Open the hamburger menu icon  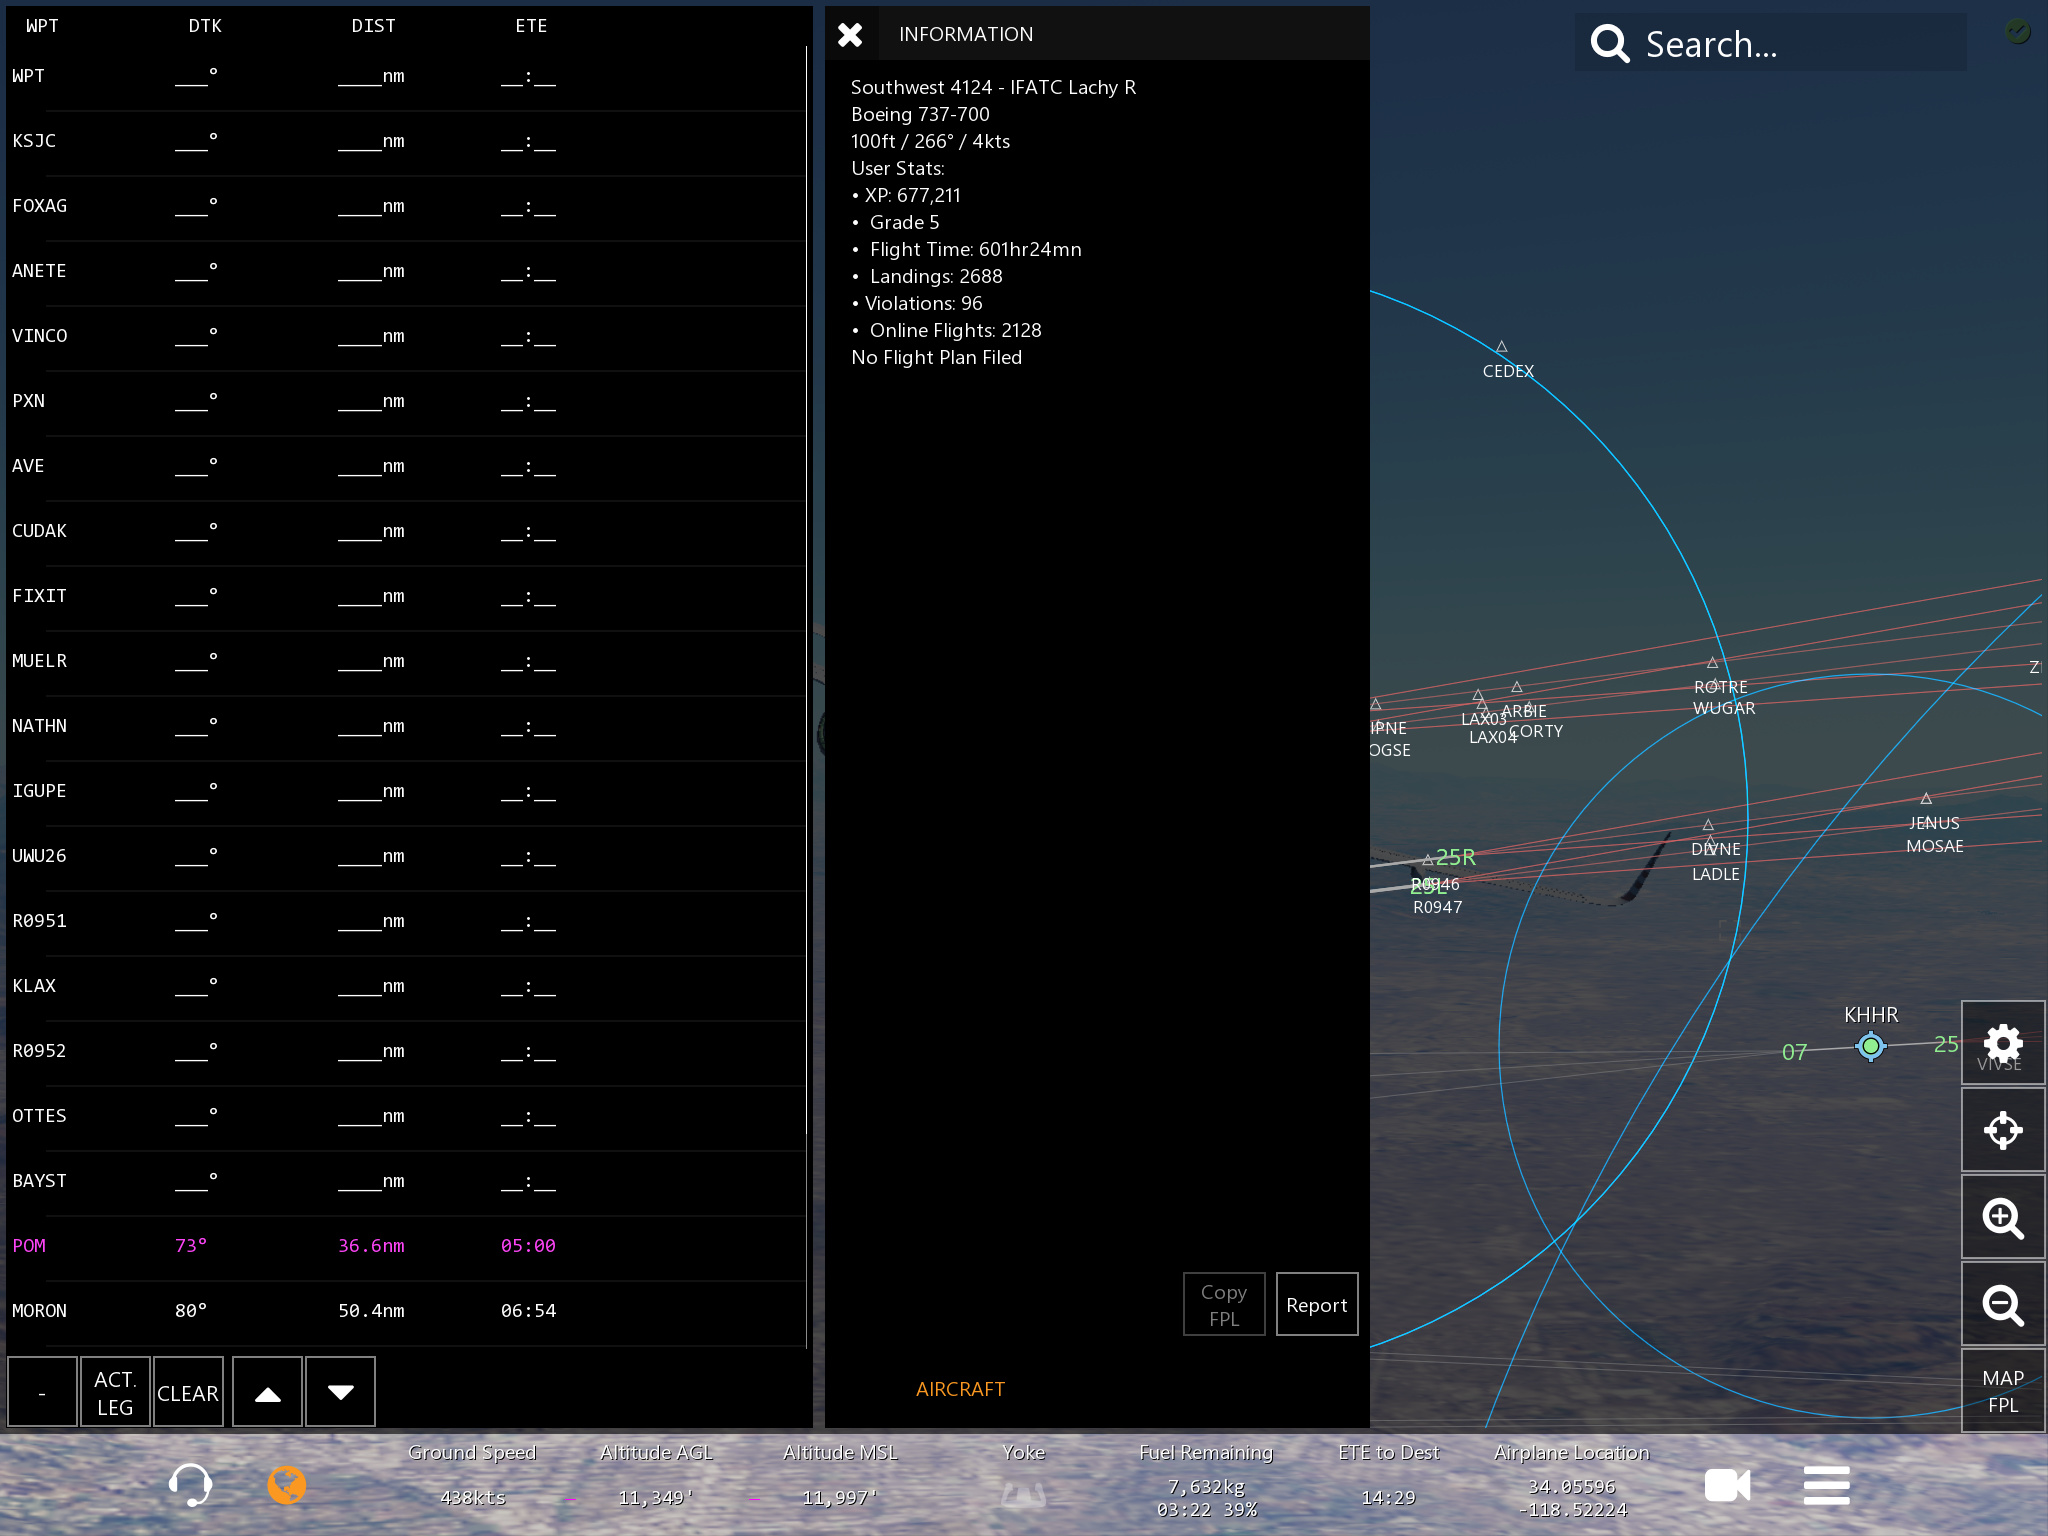click(x=1826, y=1485)
